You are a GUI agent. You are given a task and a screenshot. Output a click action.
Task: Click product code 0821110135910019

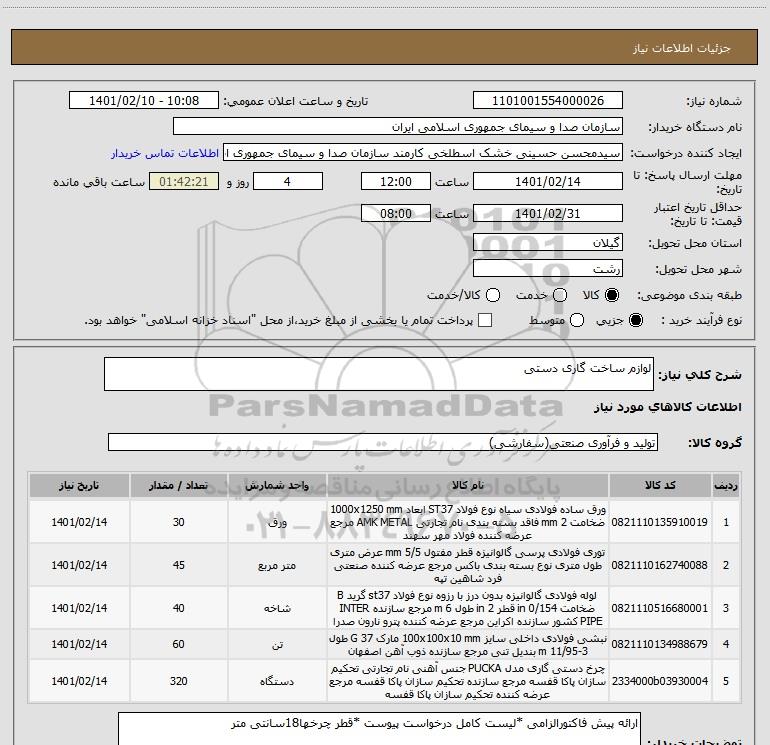(660, 522)
